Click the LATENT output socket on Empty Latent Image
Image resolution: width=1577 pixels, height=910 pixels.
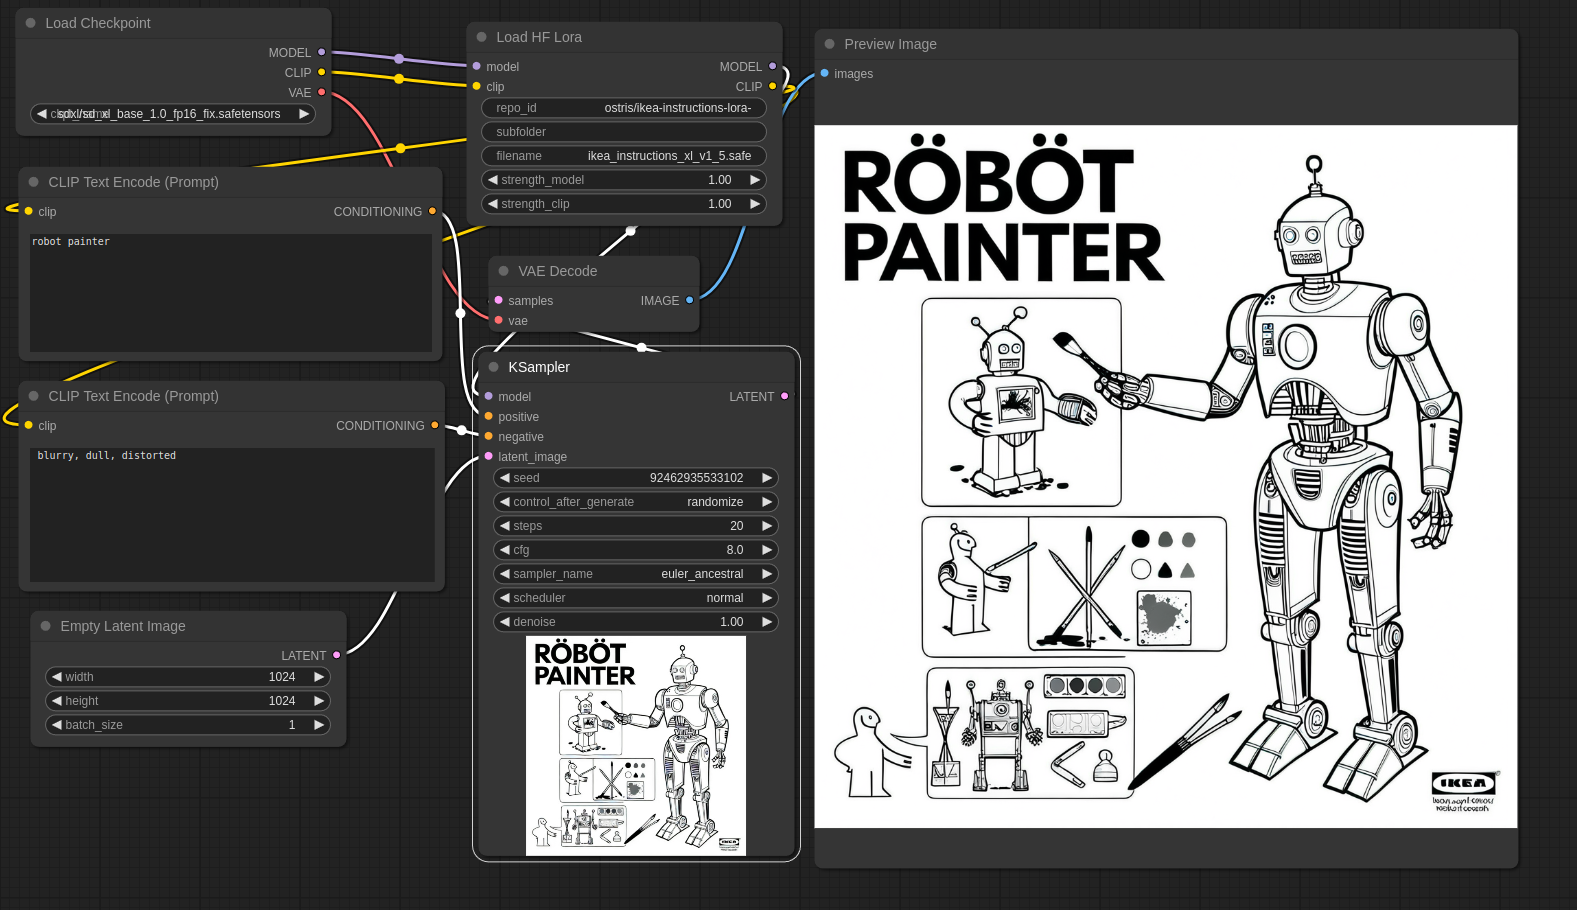[x=337, y=655]
